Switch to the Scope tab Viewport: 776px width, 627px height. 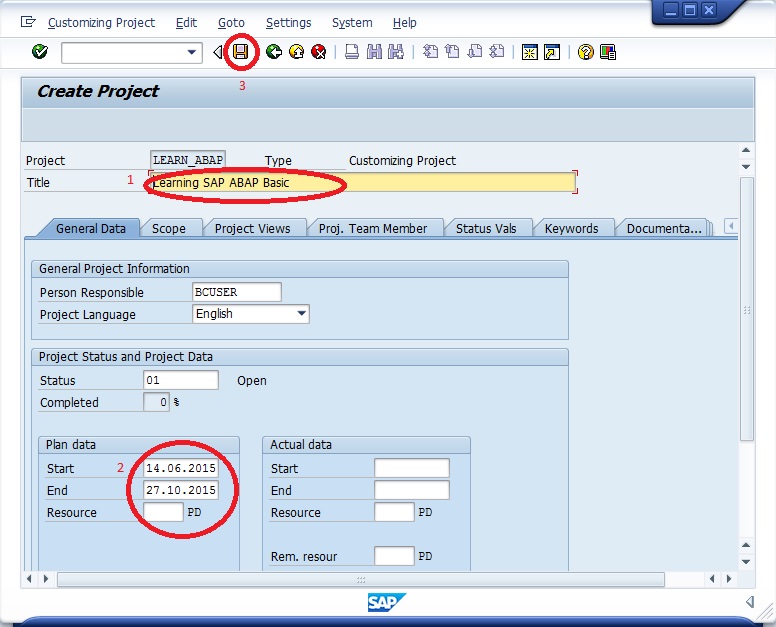169,229
